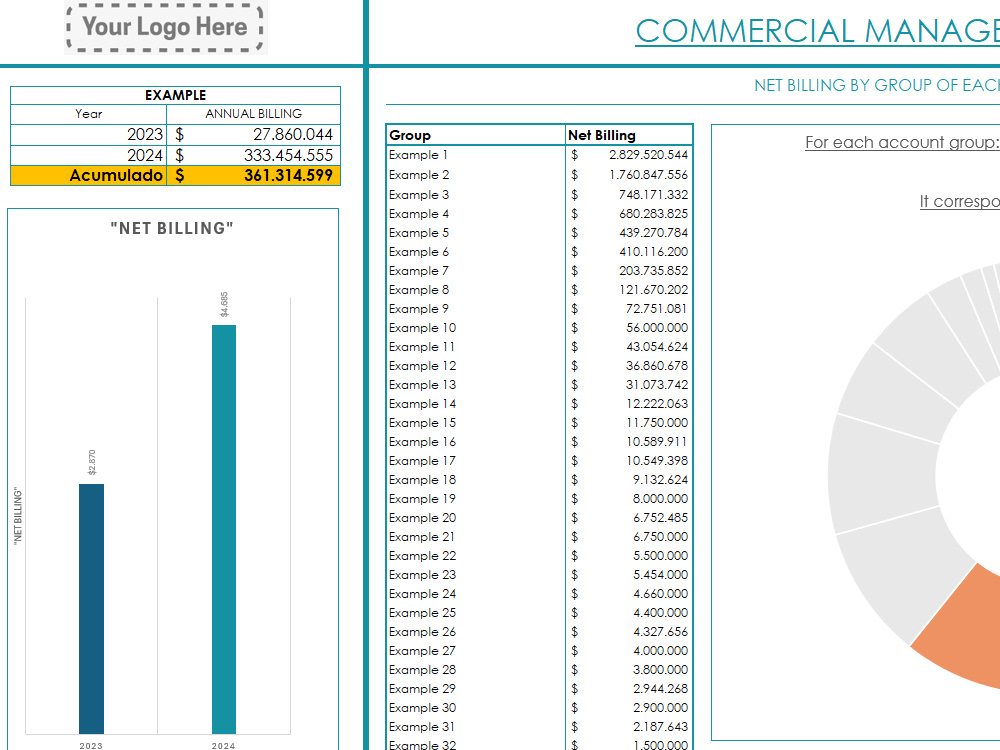Click 'For each account group:' chart heading
The height and width of the screenshot is (750, 1000).
902,142
